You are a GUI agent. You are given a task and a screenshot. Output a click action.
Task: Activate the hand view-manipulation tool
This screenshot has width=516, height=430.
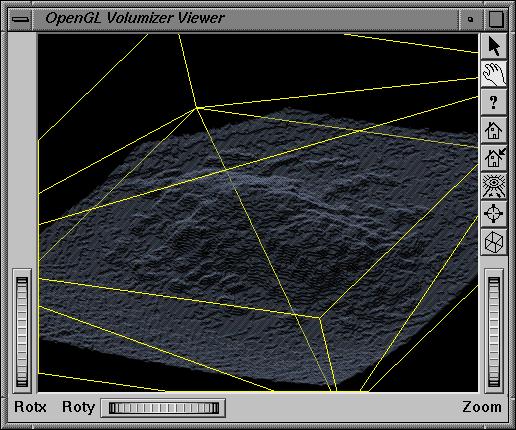click(494, 74)
